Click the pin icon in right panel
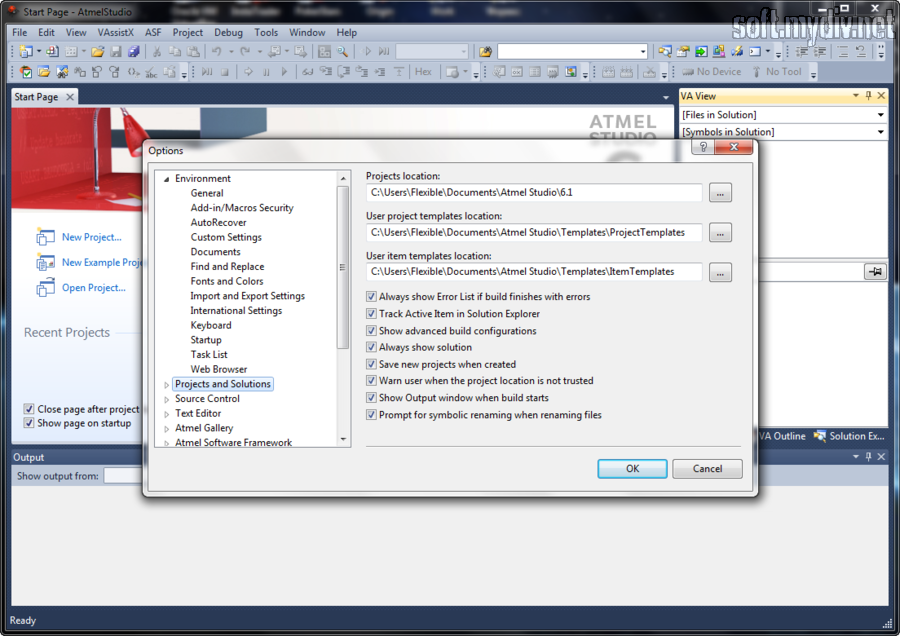900x636 pixels. coord(875,272)
